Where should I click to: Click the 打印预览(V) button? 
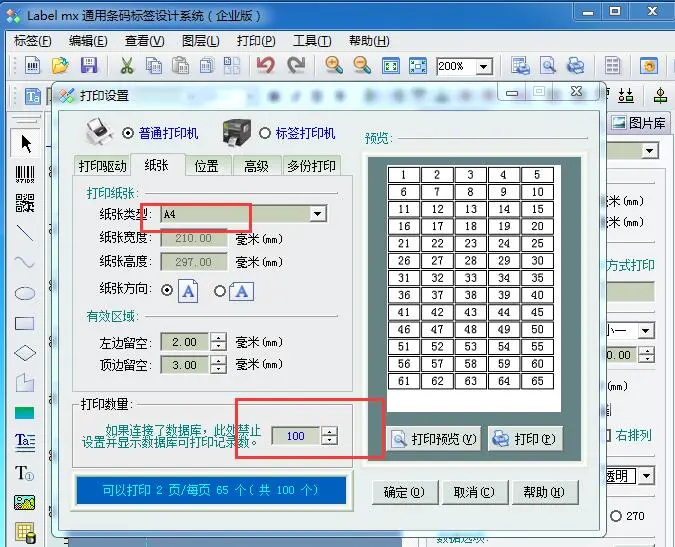435,439
